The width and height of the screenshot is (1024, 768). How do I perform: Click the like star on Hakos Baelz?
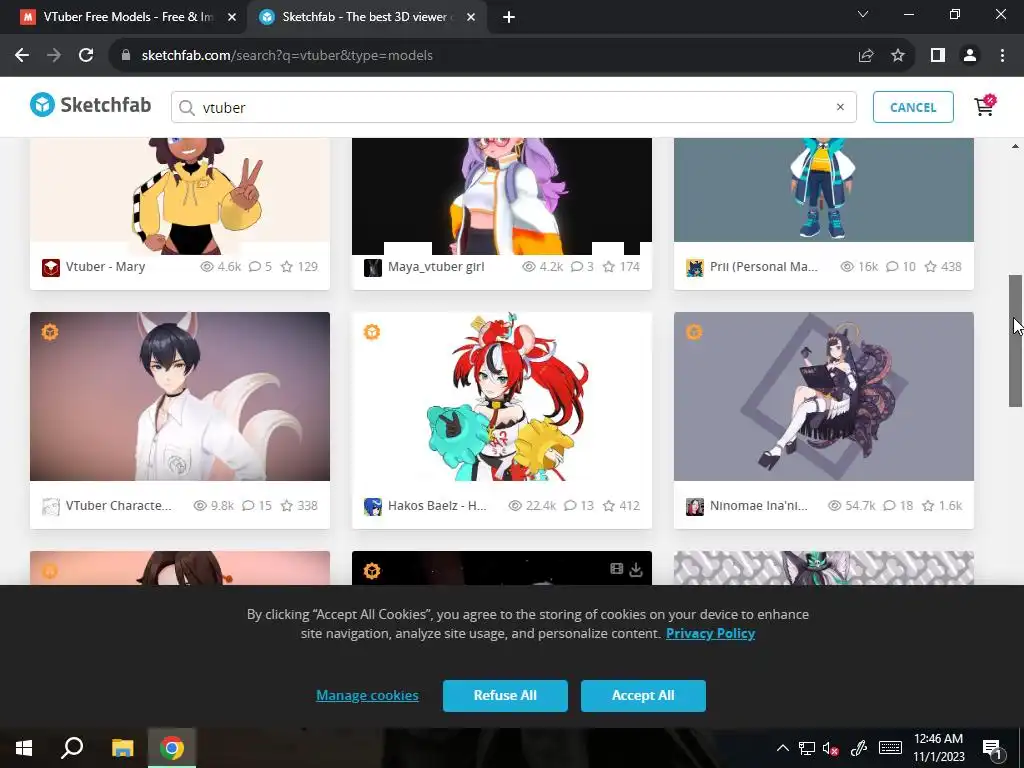pyautogui.click(x=609, y=505)
